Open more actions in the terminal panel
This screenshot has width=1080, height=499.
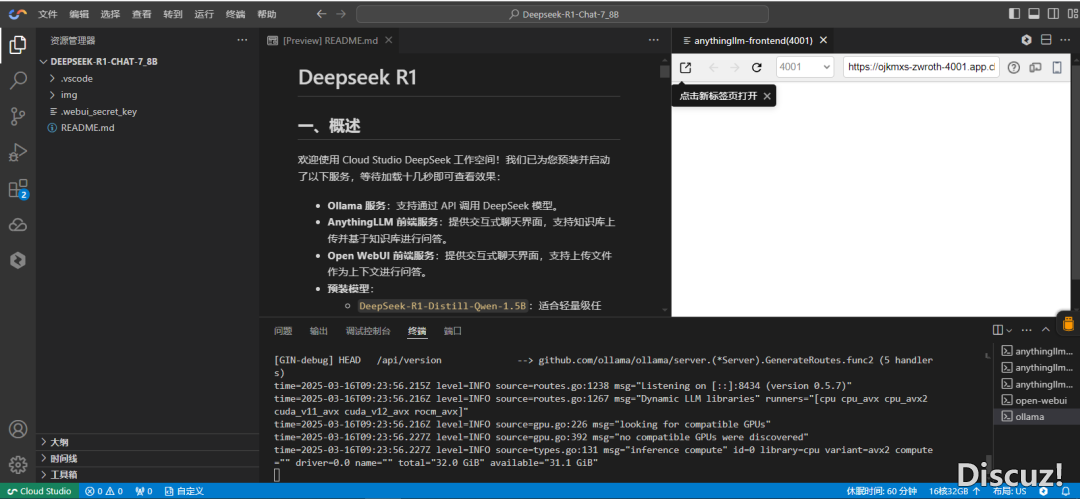1027,330
